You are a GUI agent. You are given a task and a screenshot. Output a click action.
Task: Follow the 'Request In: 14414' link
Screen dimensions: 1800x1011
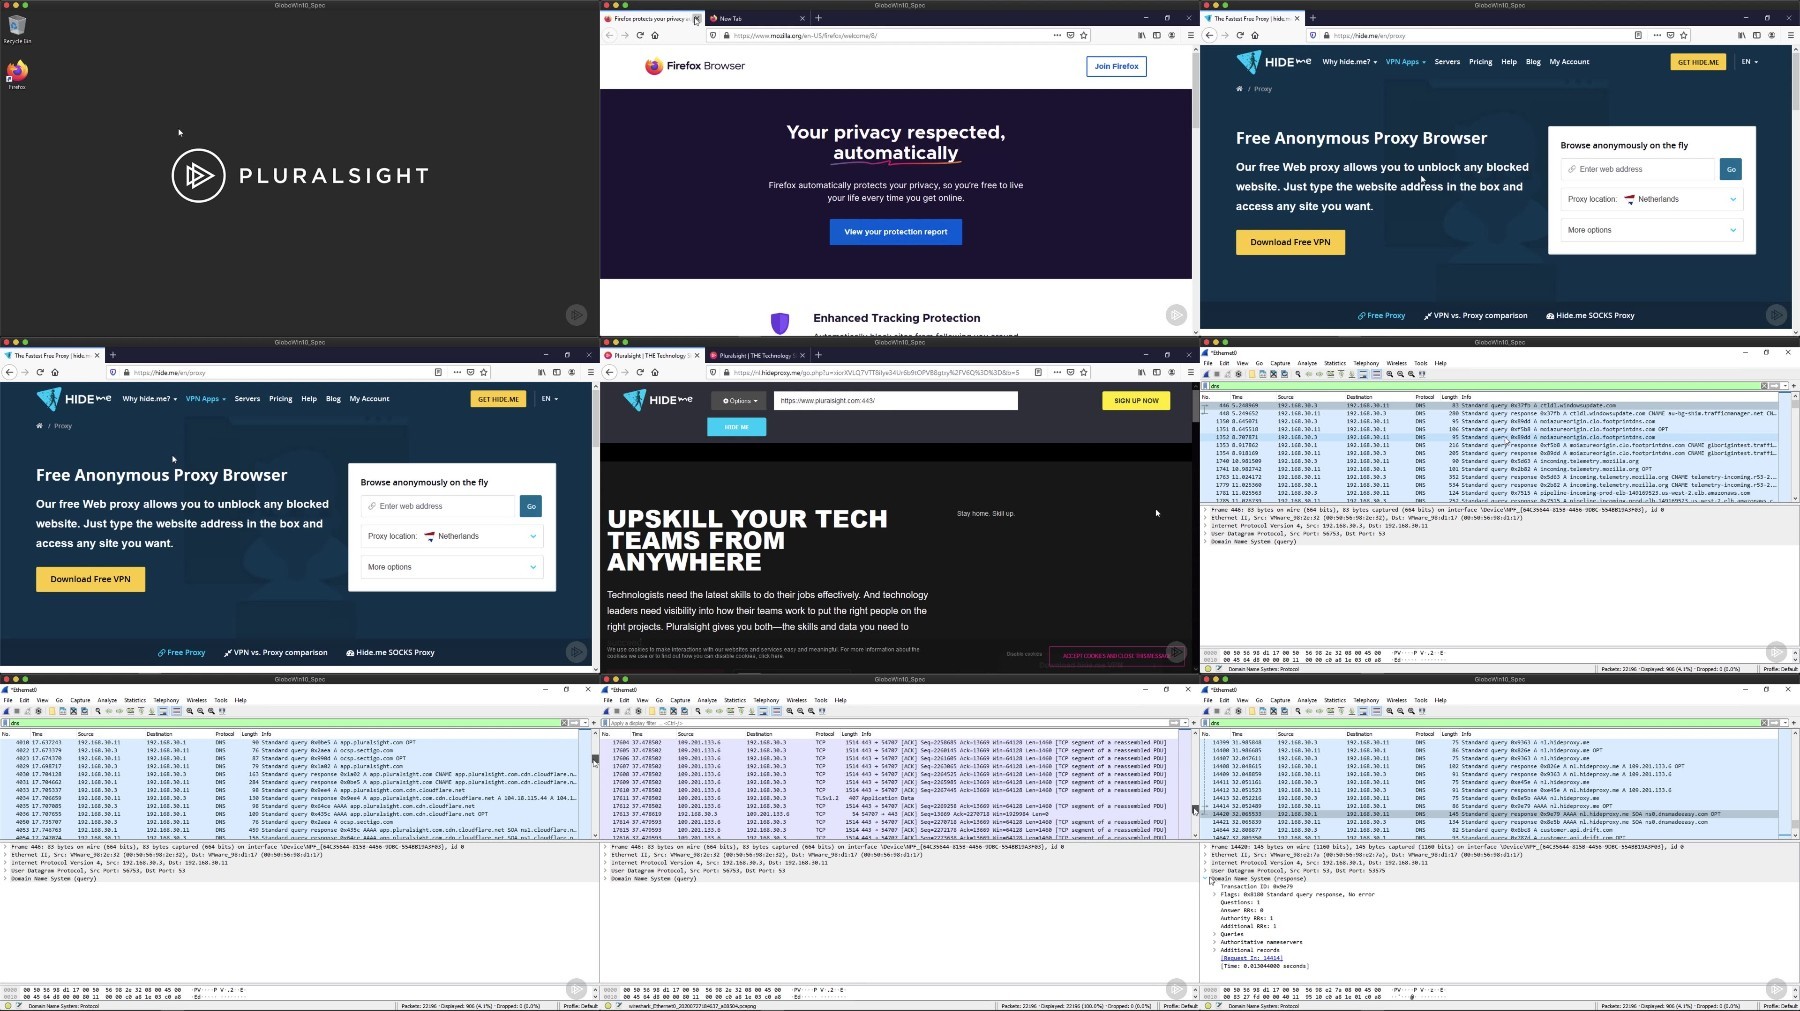1251,958
